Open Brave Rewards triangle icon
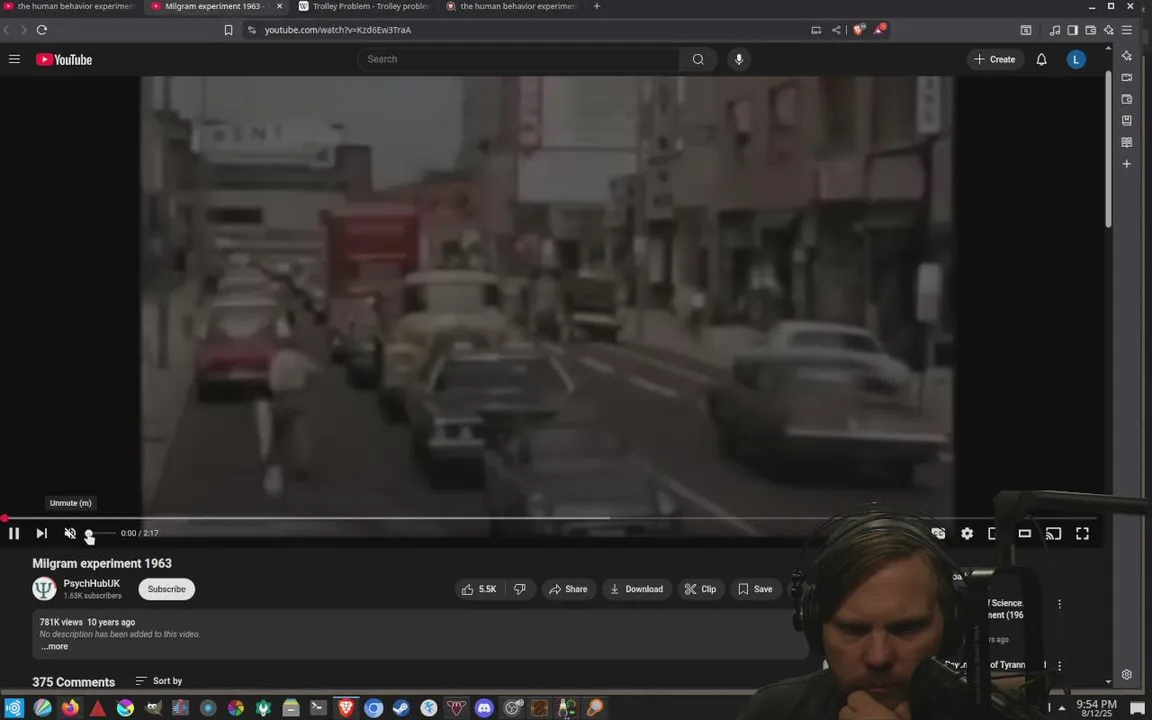Image resolution: width=1152 pixels, height=720 pixels. click(879, 29)
